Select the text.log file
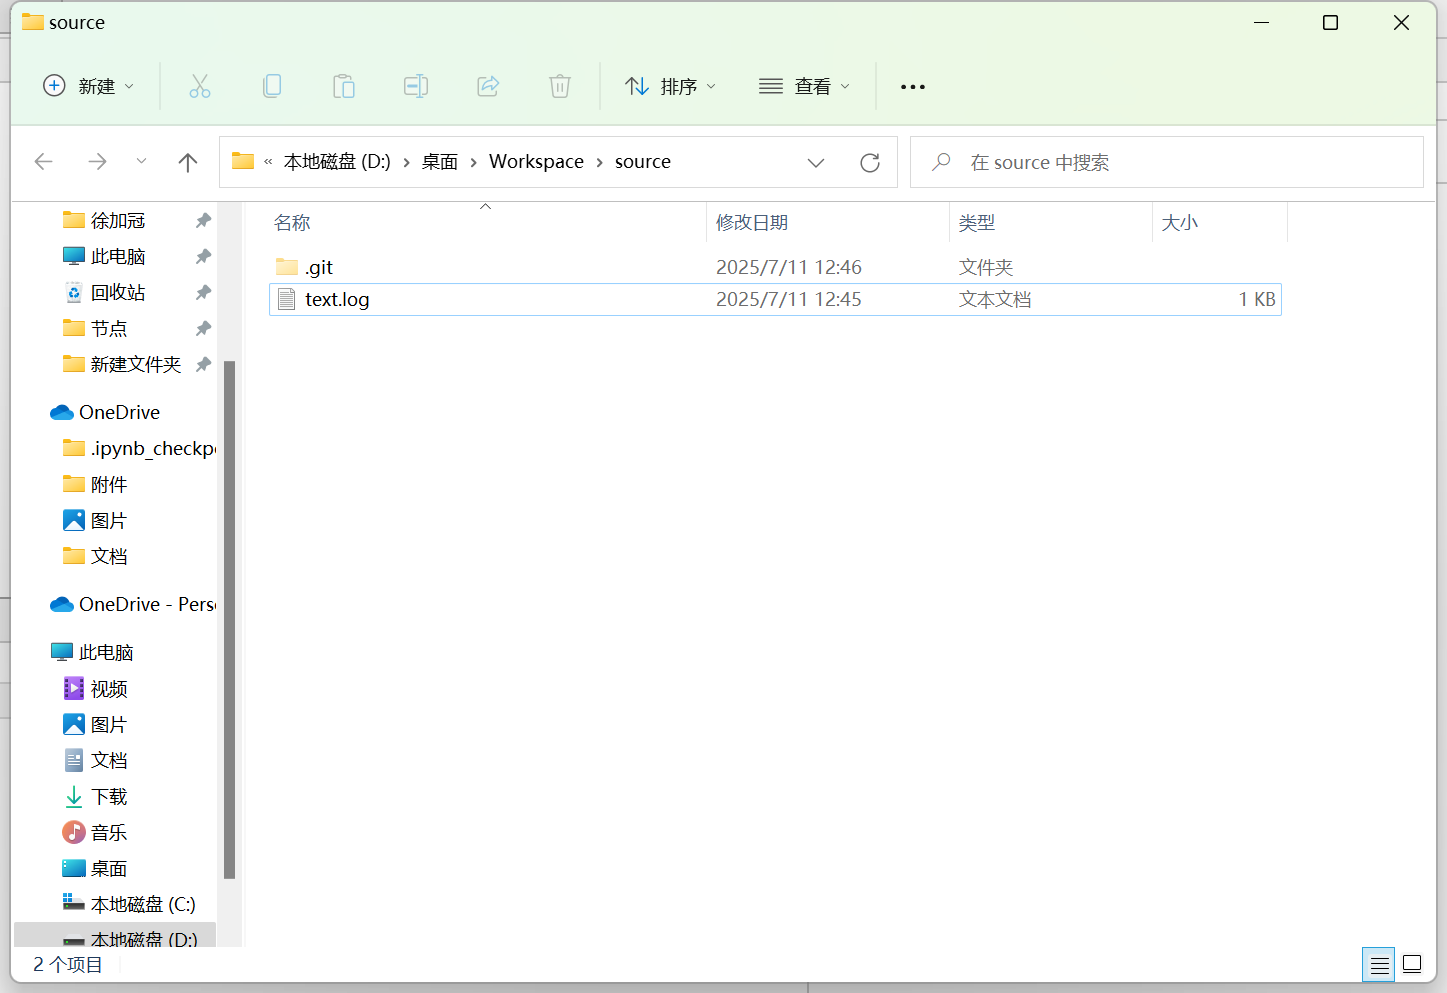The image size is (1447, 993). (775, 299)
